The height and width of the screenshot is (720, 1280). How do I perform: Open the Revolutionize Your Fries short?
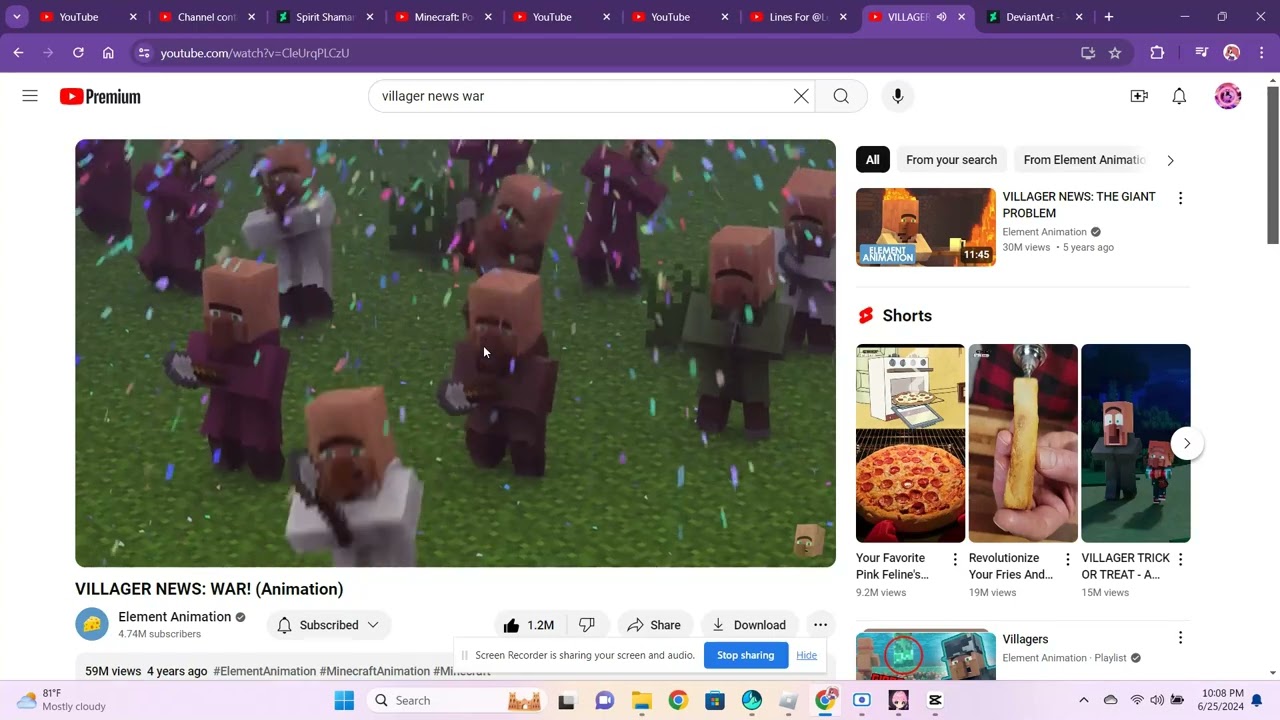pos(1023,443)
